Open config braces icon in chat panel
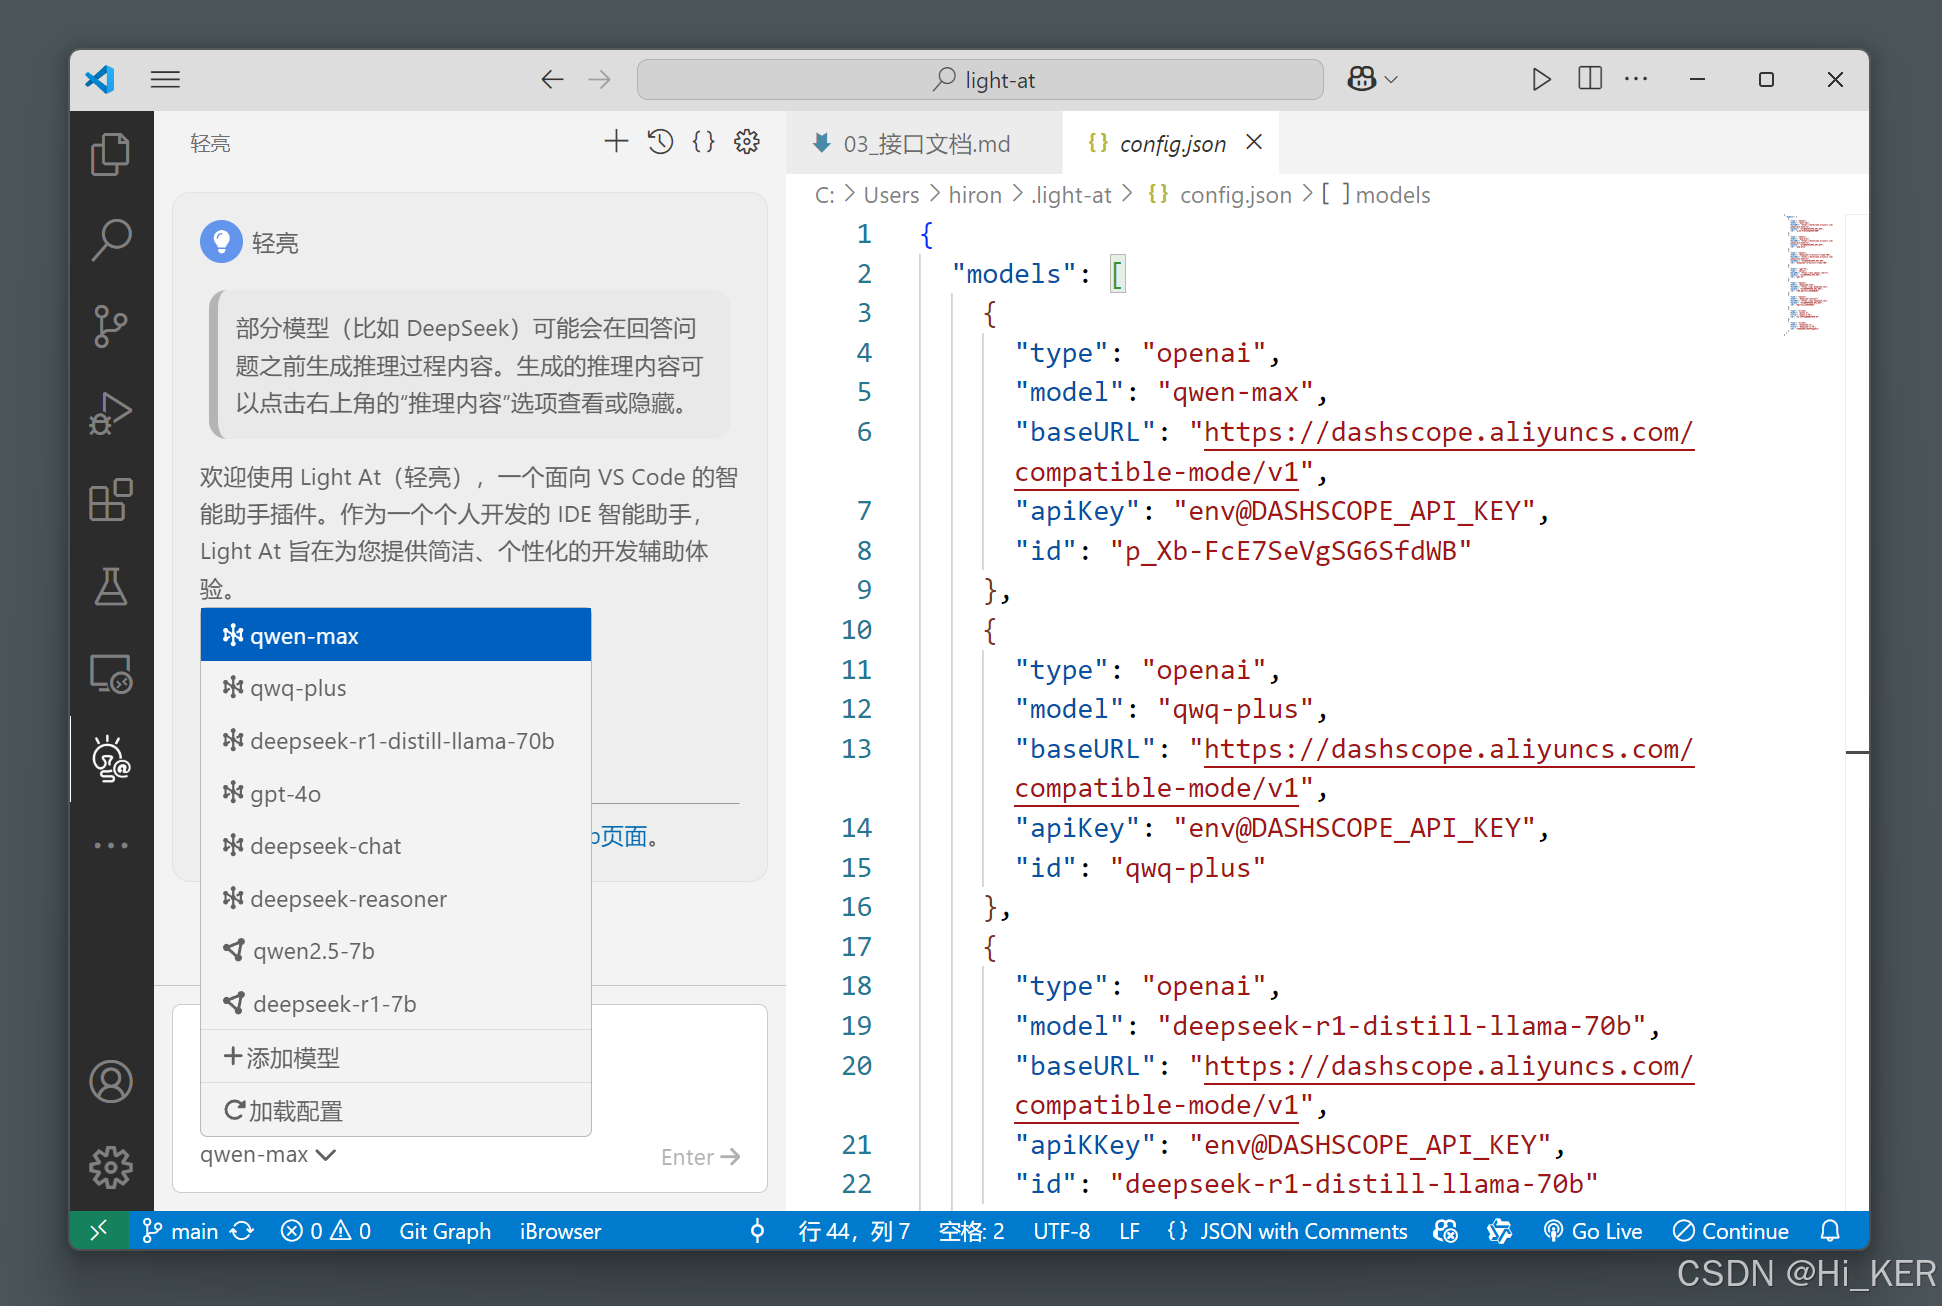The height and width of the screenshot is (1306, 1942). tap(704, 142)
